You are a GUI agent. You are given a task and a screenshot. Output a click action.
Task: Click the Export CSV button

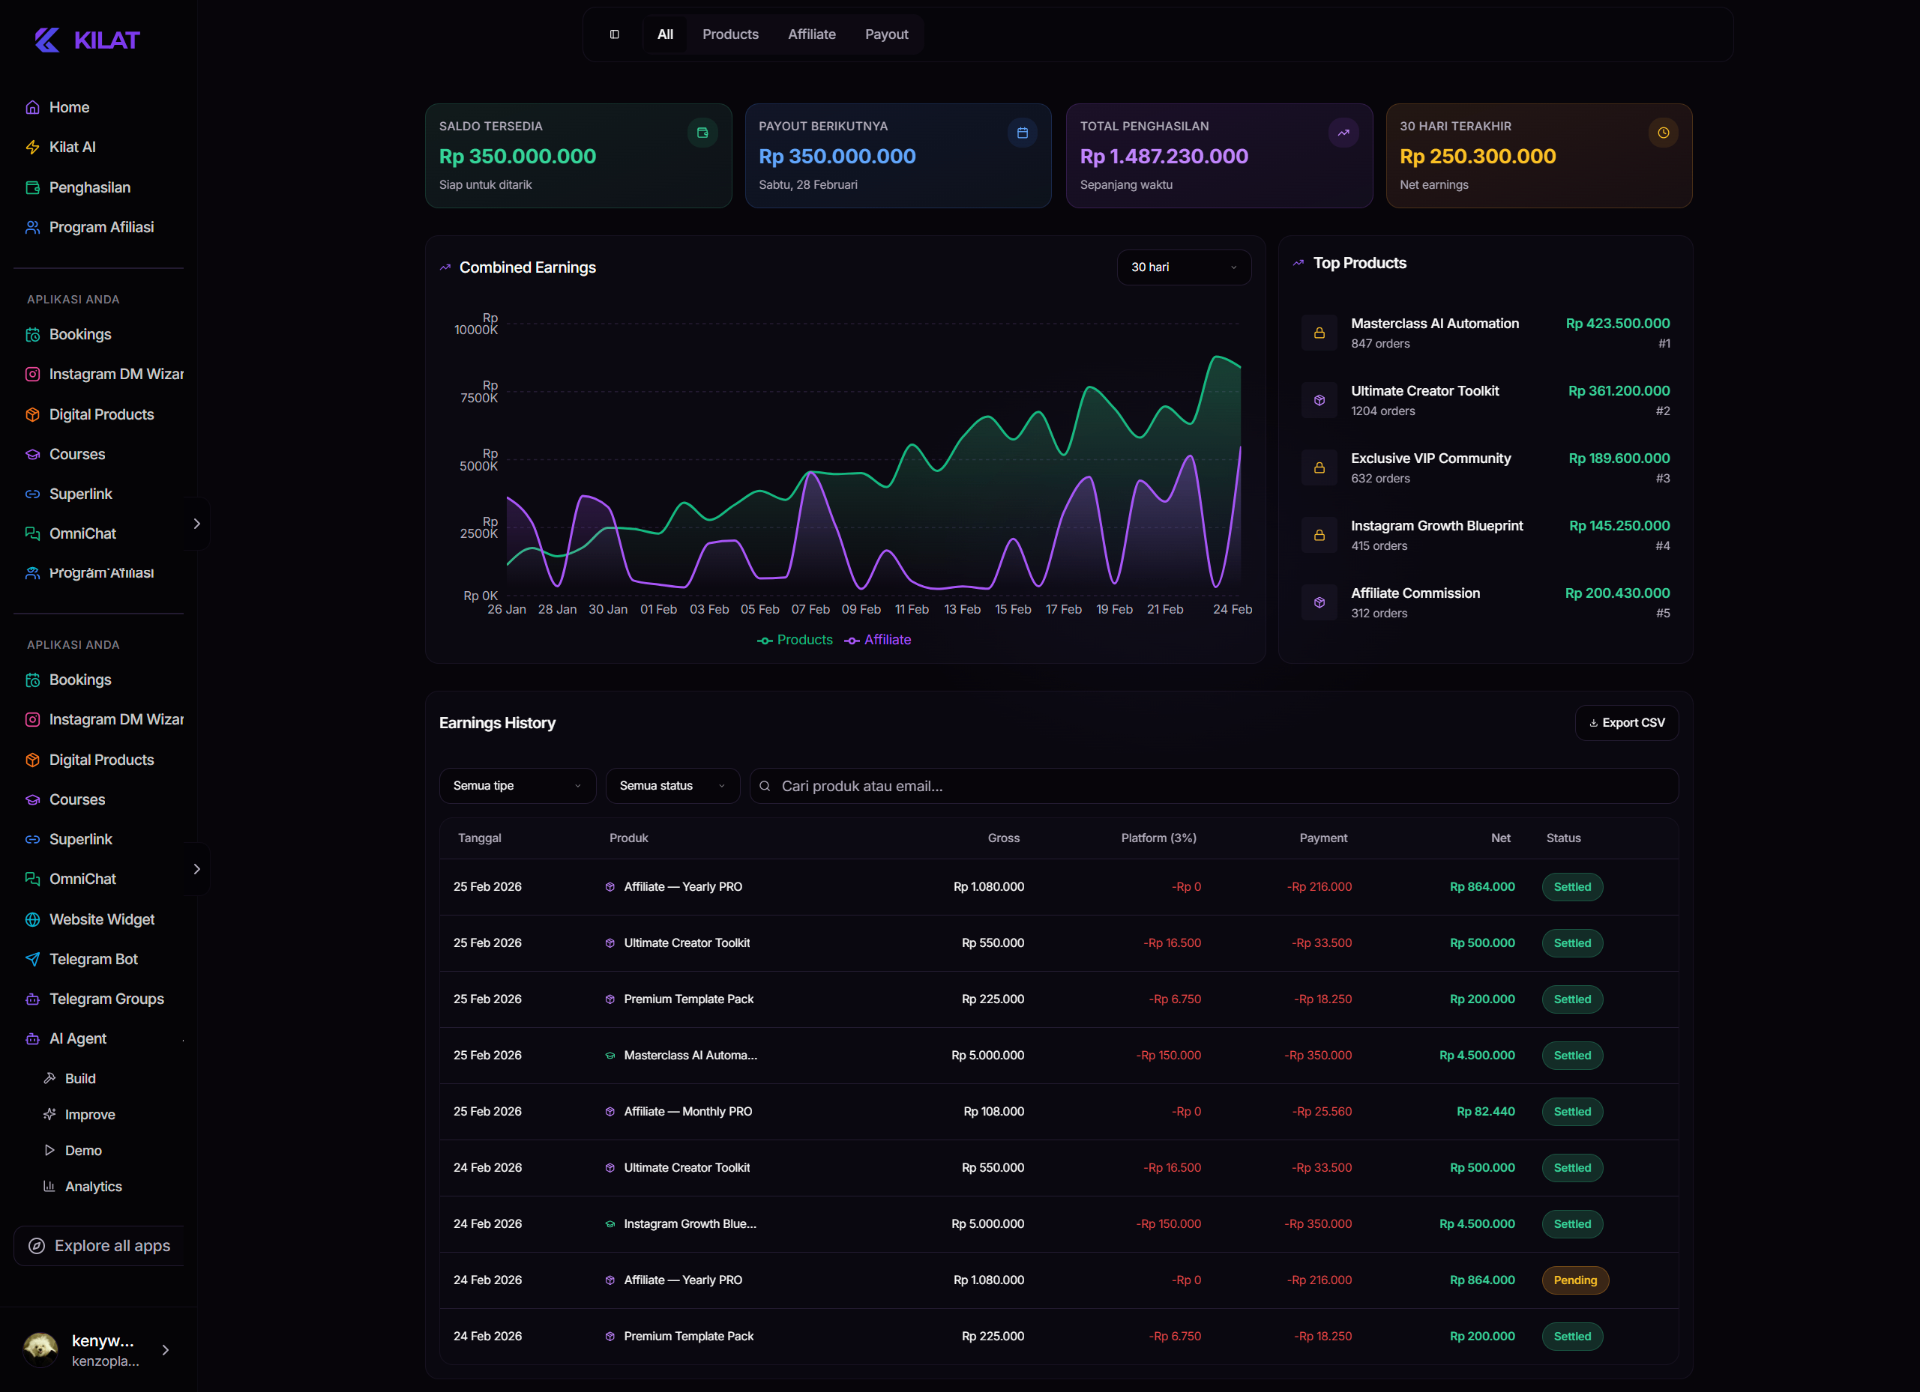(1626, 723)
